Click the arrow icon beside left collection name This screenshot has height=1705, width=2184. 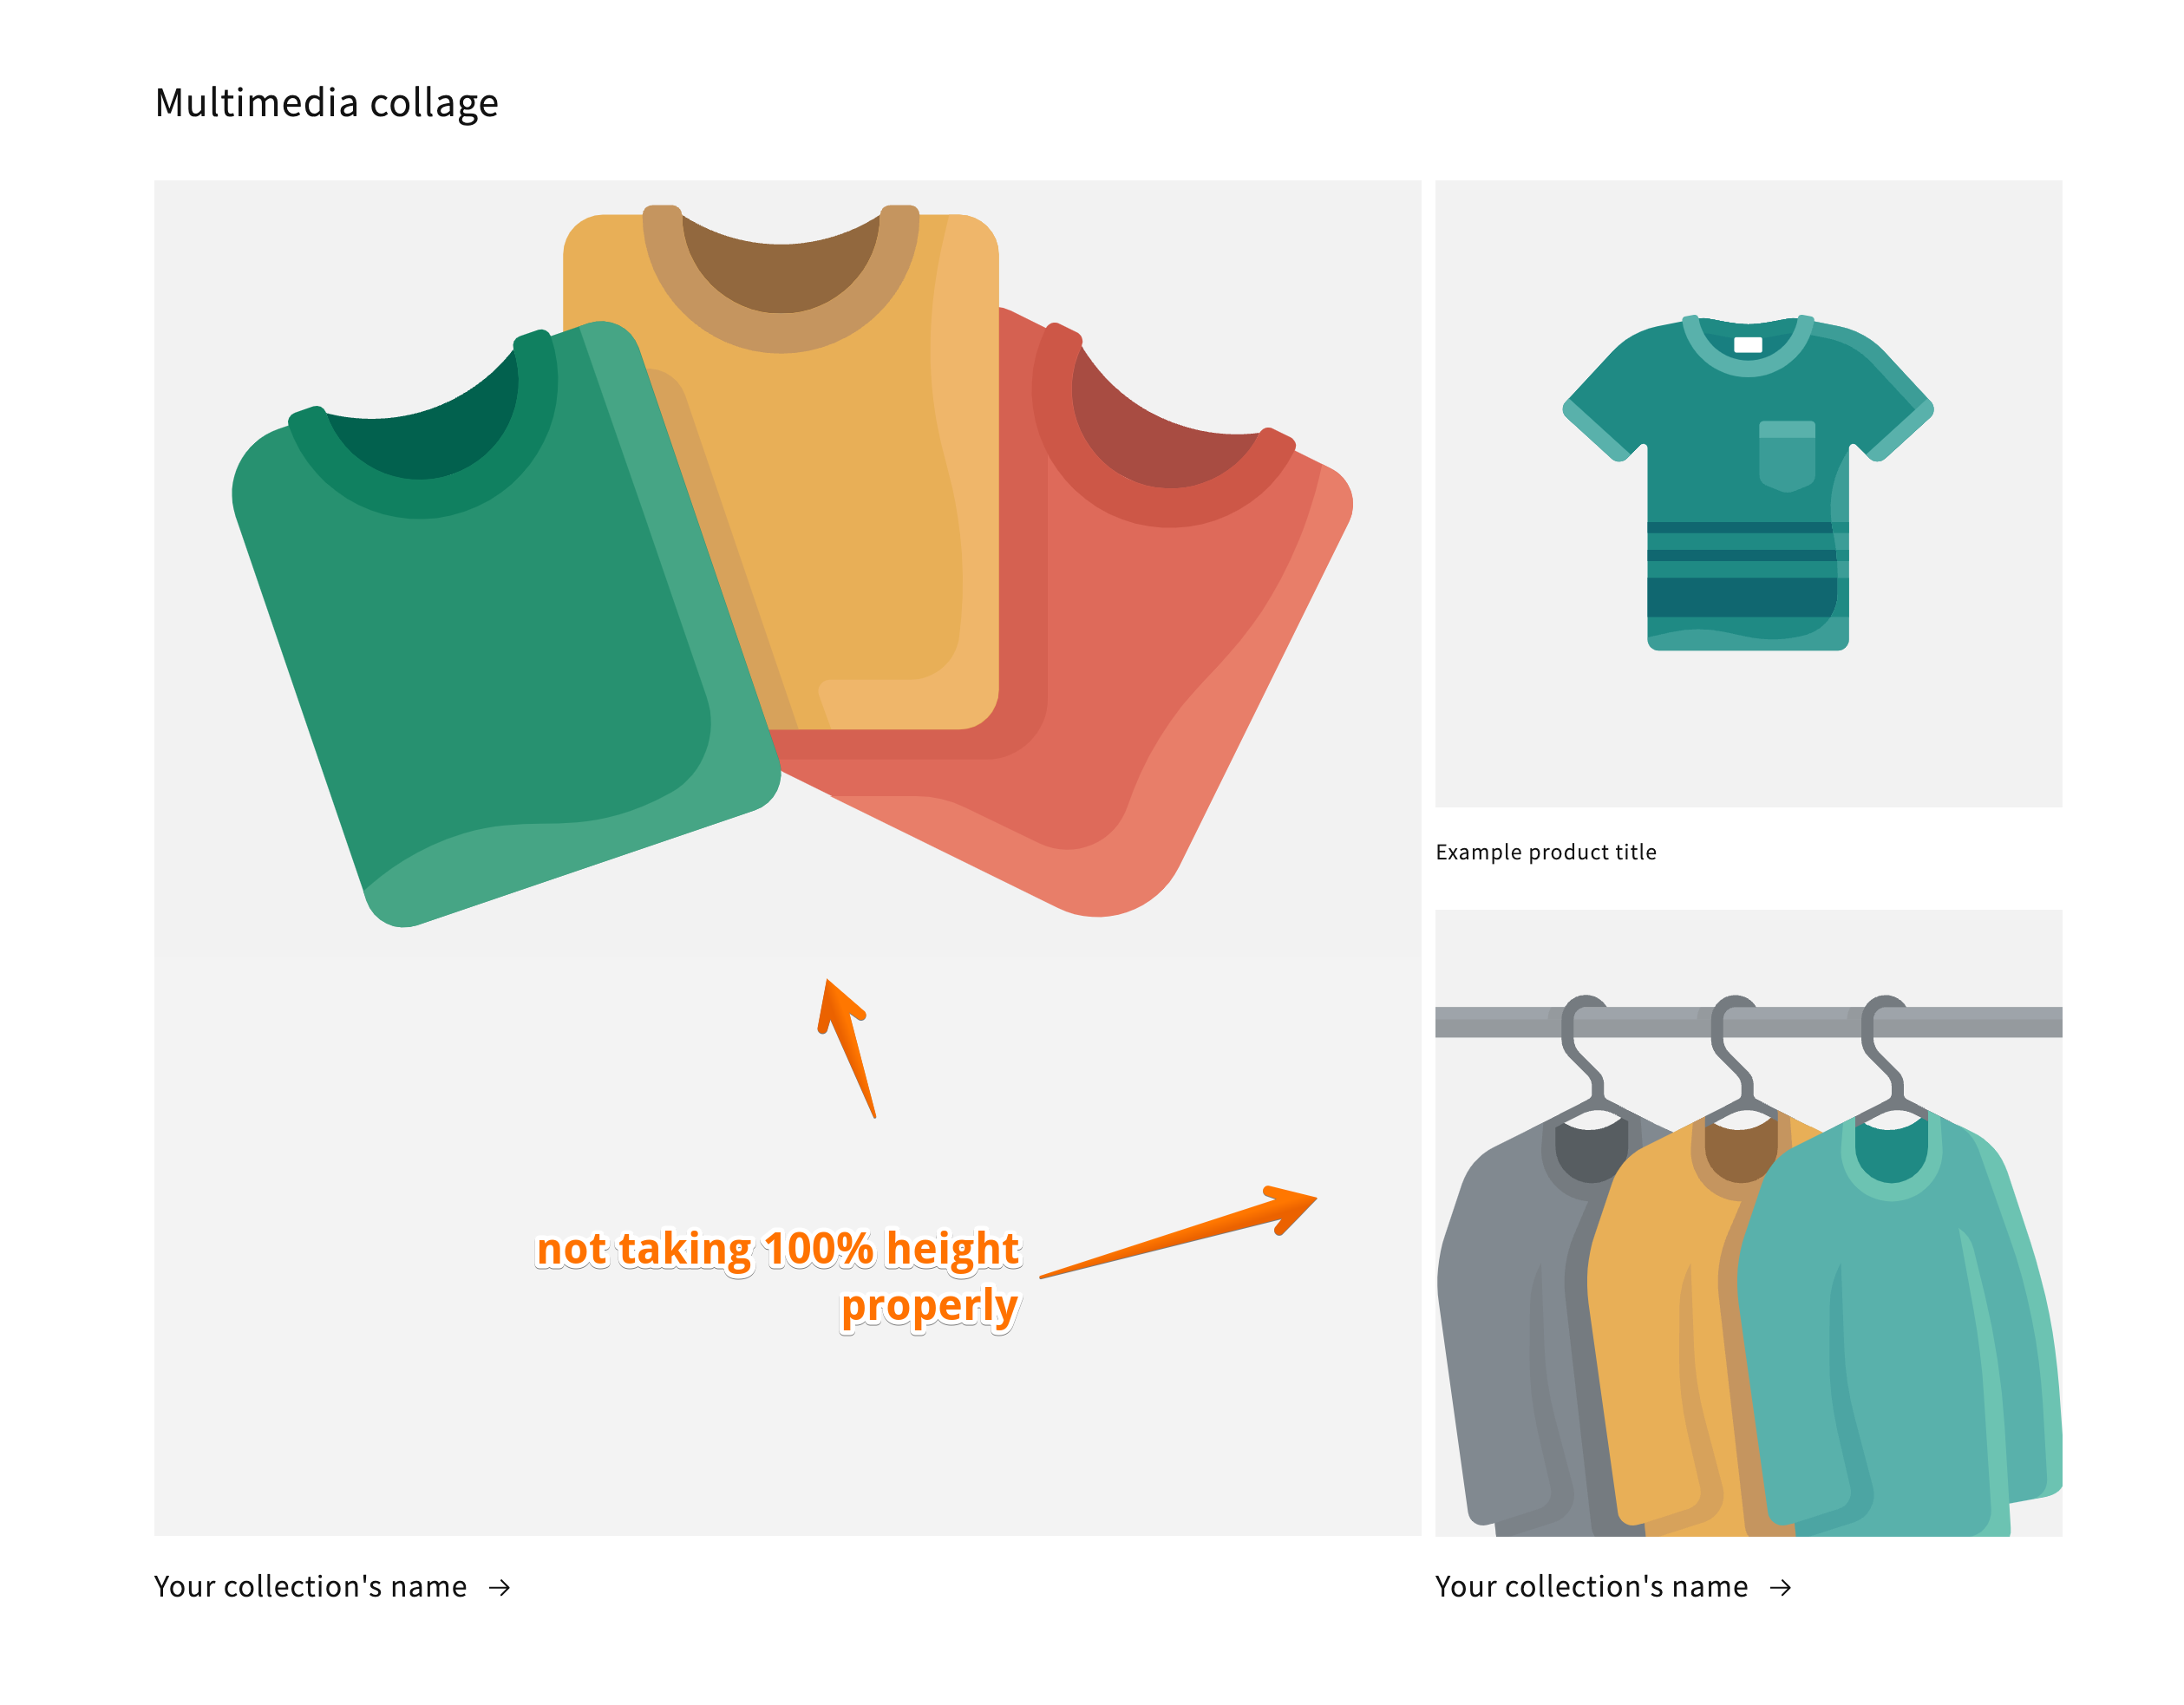(499, 1587)
